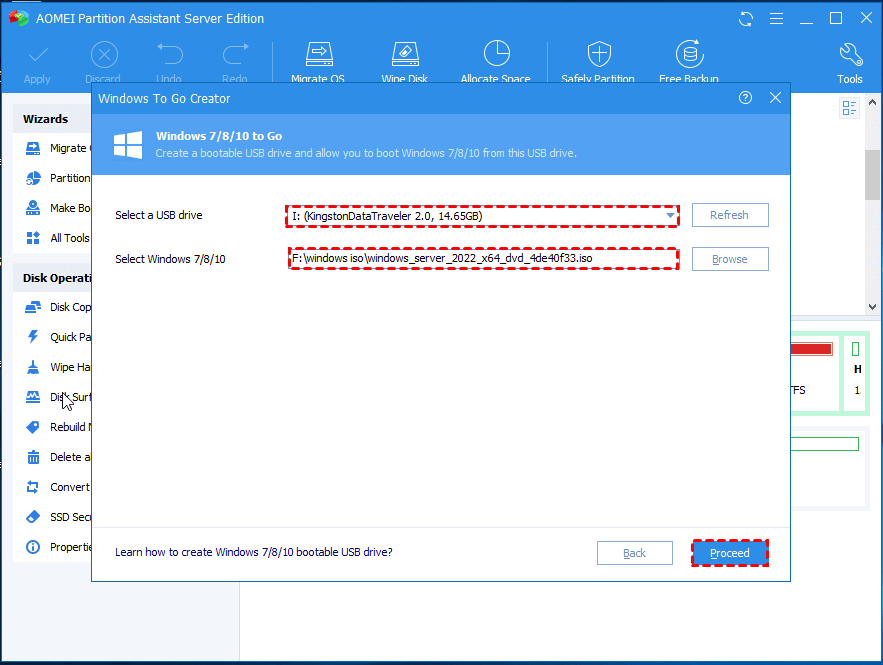The width and height of the screenshot is (883, 665).
Task: Select SSD Secure Erase in sidebar
Action: tap(58, 517)
